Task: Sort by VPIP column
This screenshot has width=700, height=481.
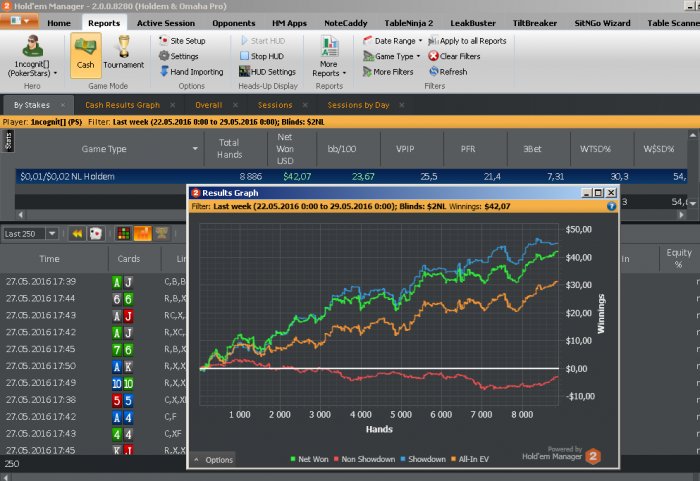Action: (411, 149)
